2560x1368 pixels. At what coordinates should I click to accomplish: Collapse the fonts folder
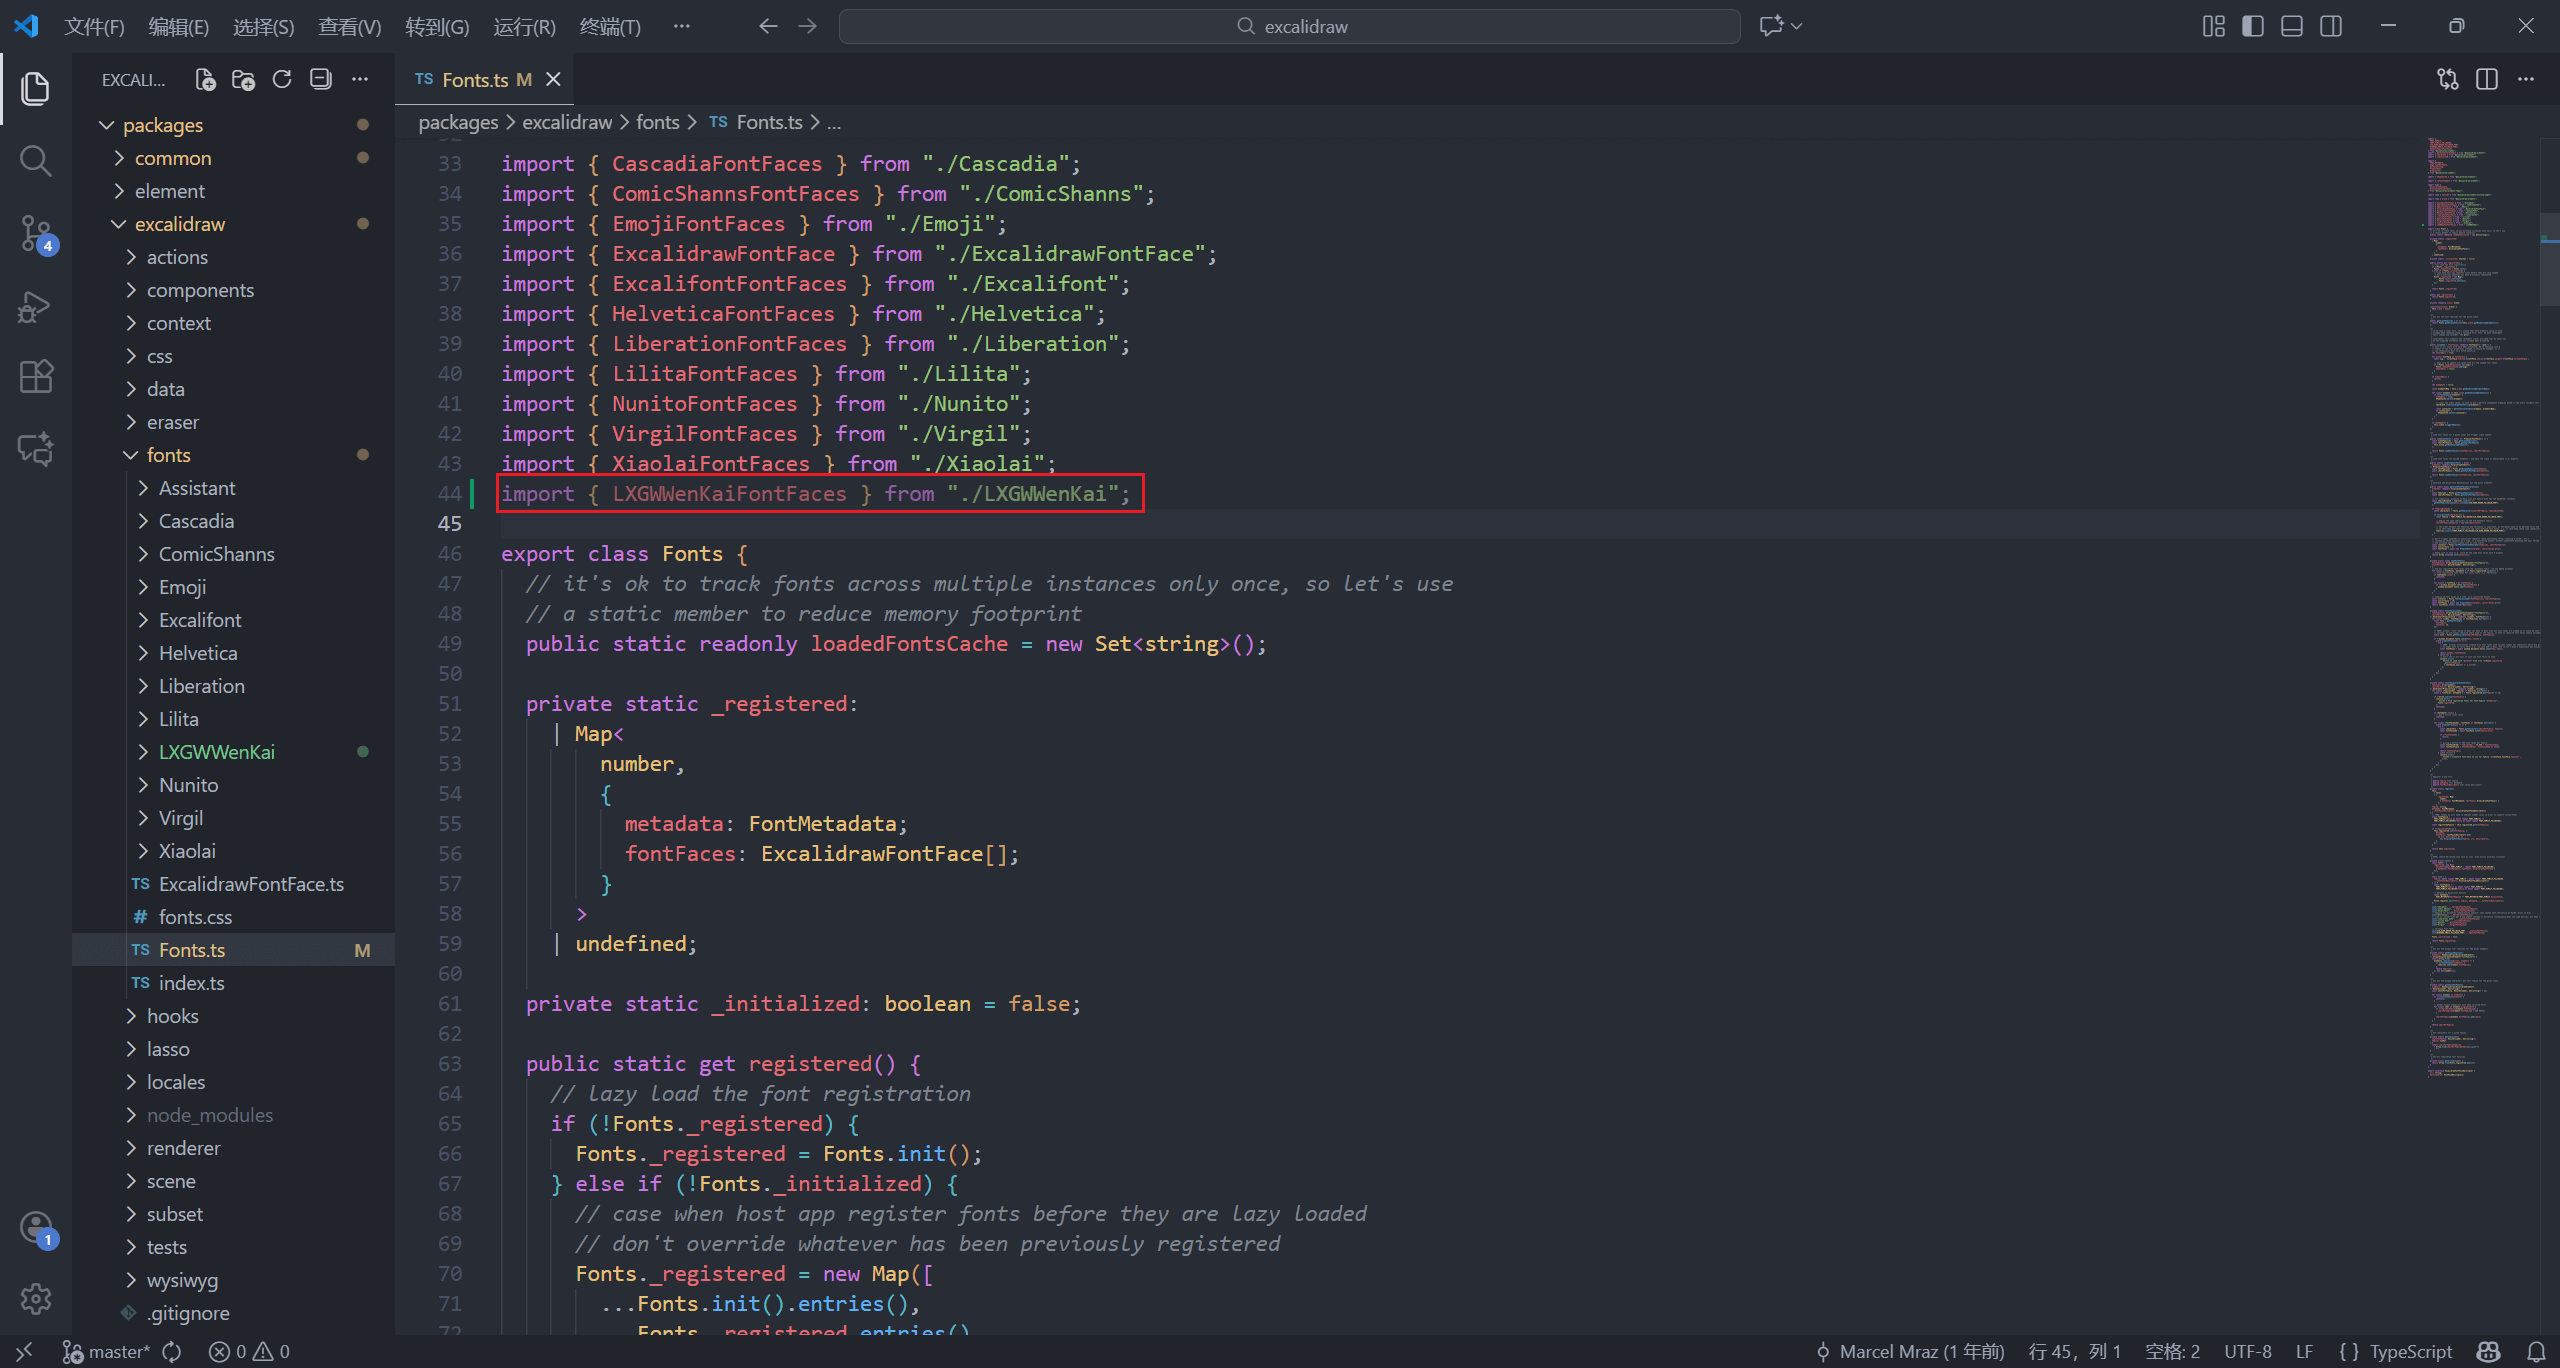coord(168,455)
